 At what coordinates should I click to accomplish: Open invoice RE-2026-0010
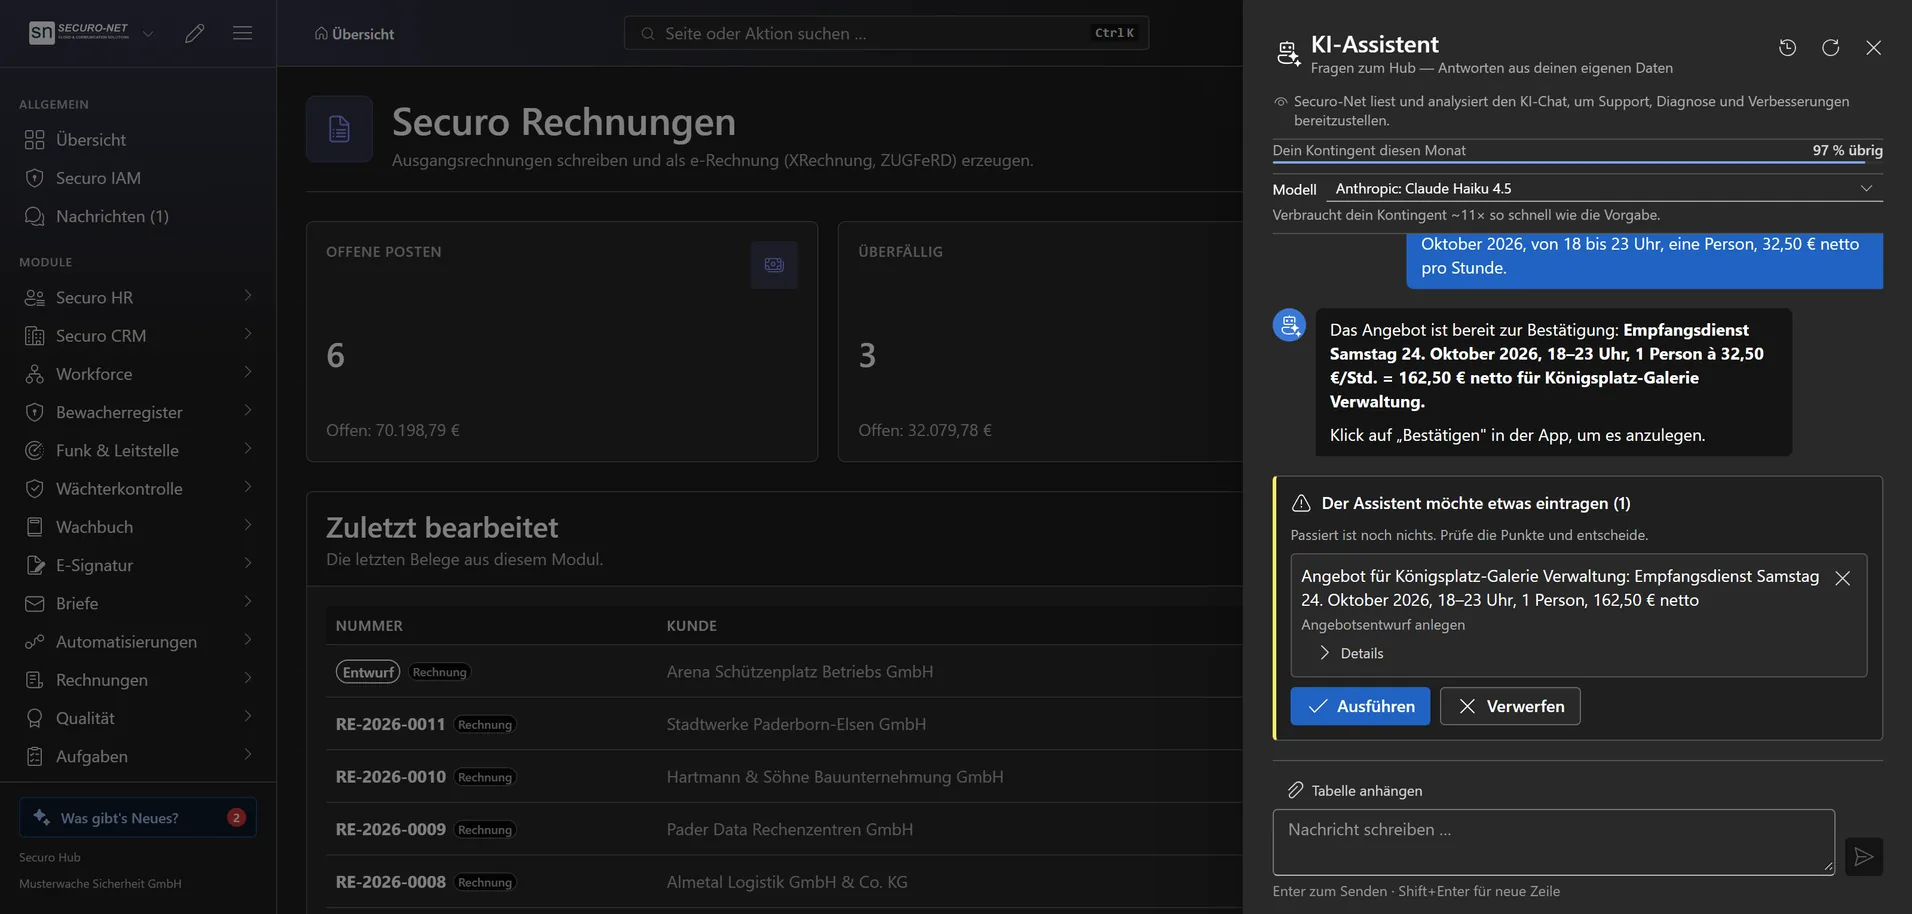[390, 777]
